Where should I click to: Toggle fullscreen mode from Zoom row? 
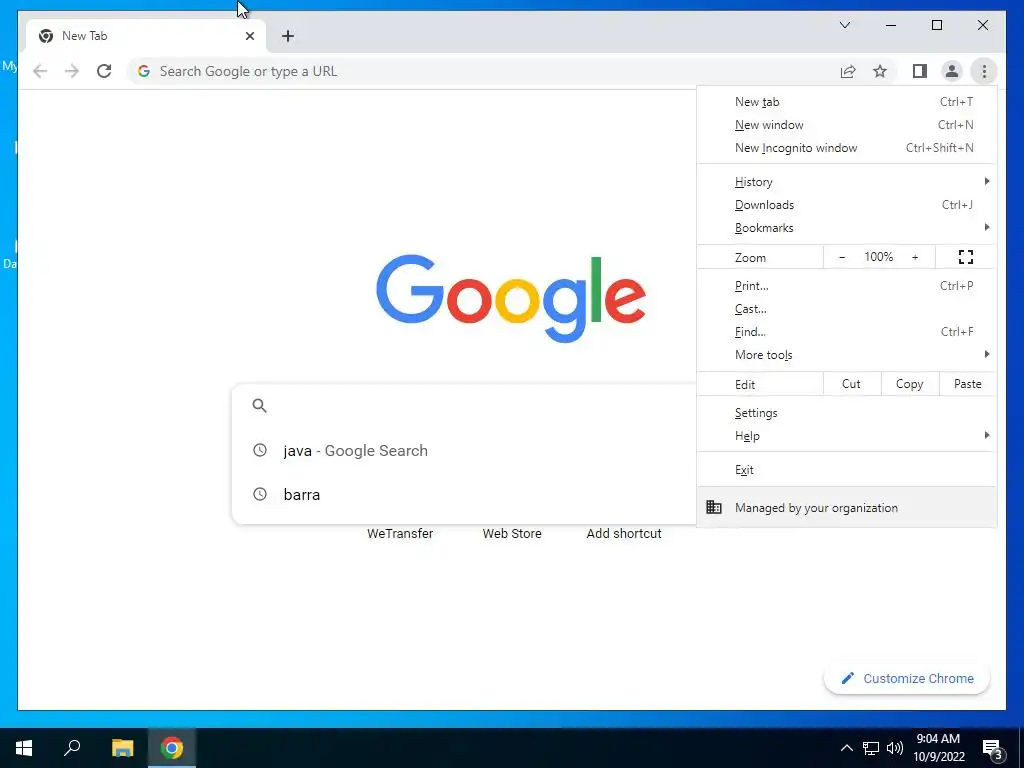(966, 257)
